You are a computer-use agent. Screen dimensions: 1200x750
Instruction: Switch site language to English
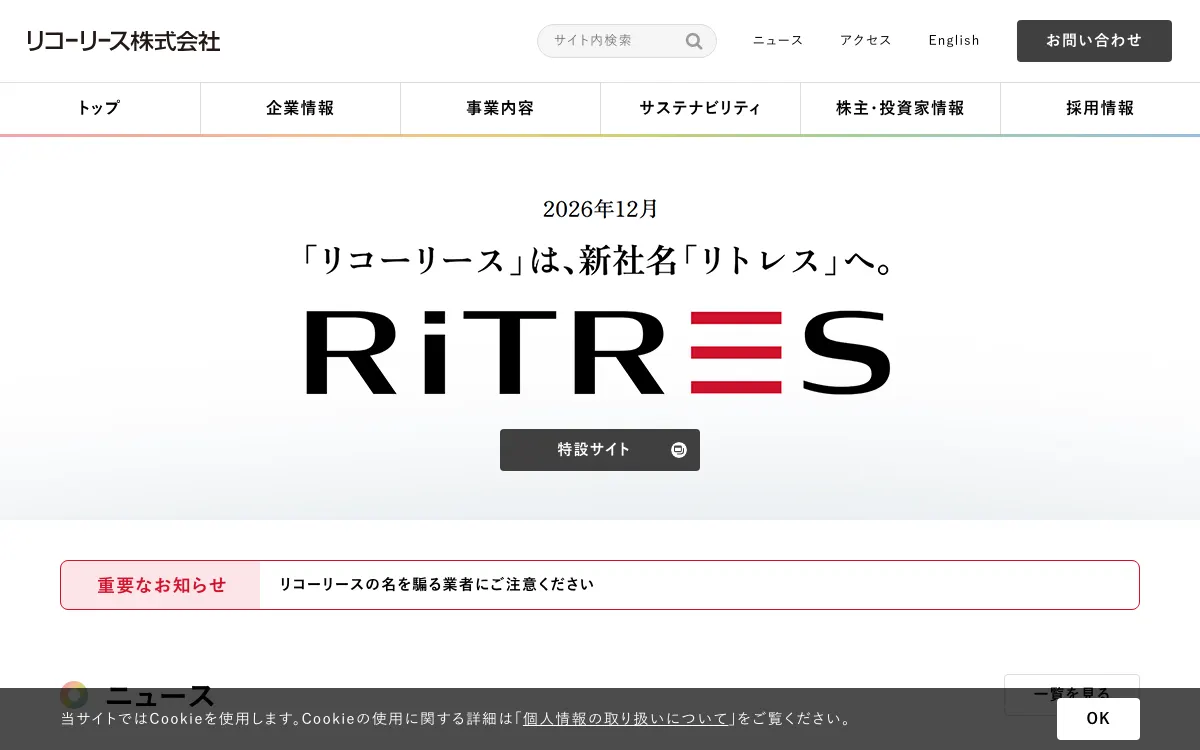click(x=954, y=41)
